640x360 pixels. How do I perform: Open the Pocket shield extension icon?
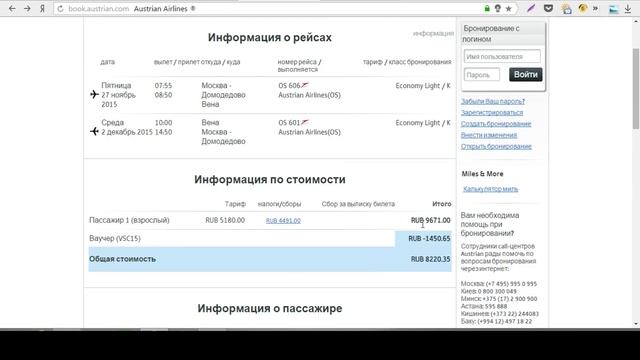(x=548, y=8)
